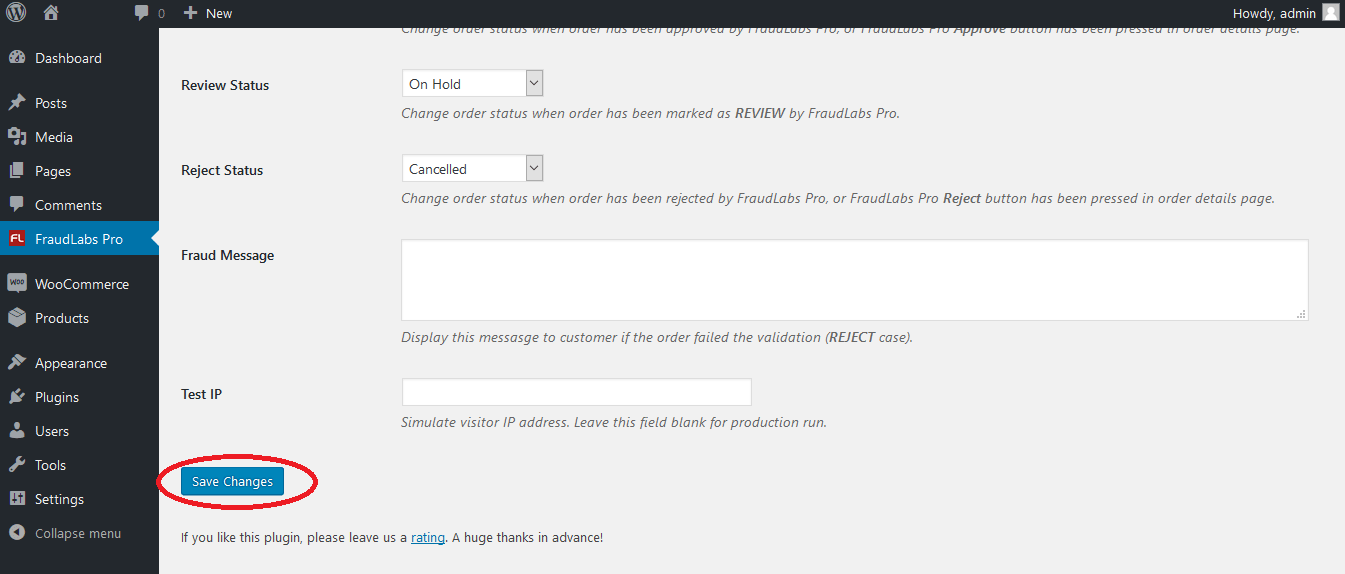Focus the Fraud Message text area
The image size is (1345, 574).
click(x=855, y=280)
